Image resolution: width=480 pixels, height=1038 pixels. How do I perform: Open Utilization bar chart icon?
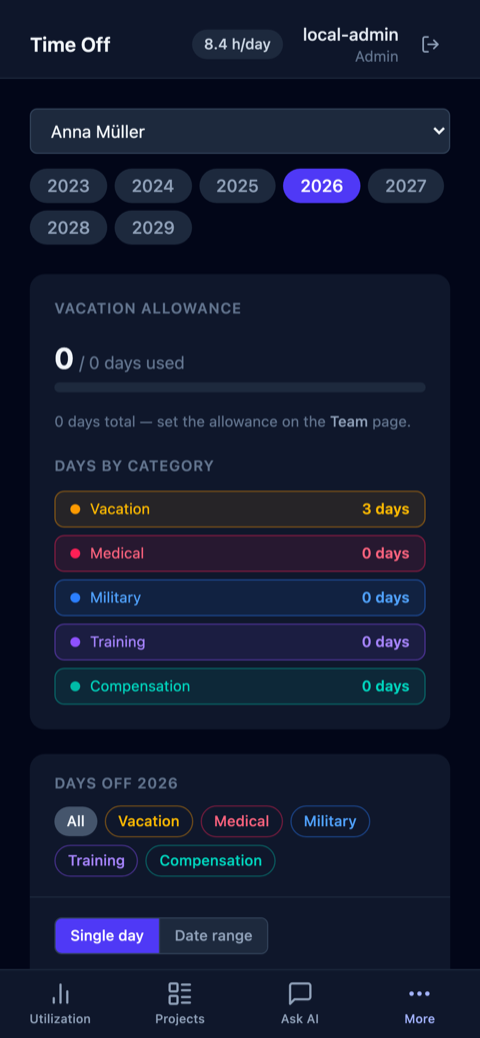tap(60, 994)
